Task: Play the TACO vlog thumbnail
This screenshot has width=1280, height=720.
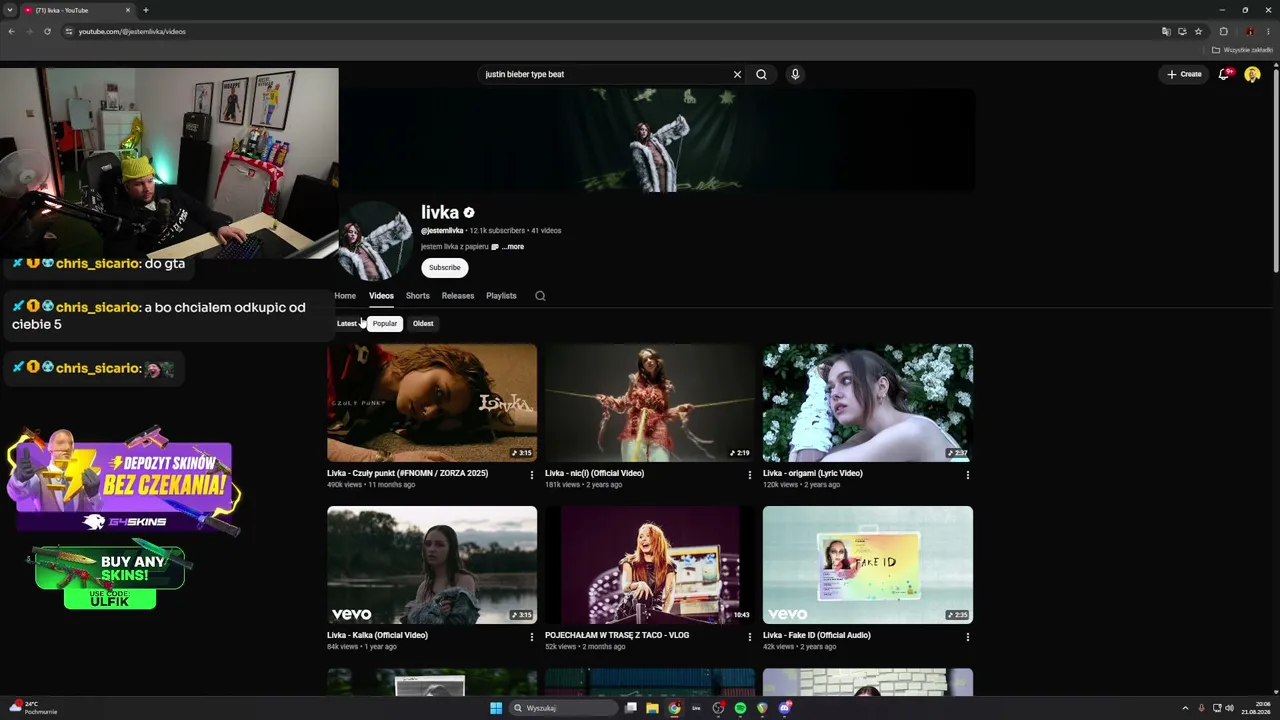Action: pyautogui.click(x=650, y=565)
